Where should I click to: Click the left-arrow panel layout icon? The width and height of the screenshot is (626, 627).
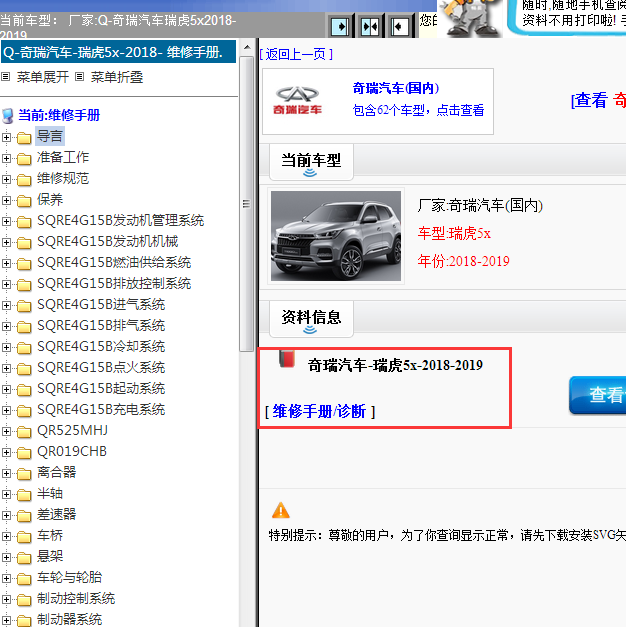tap(399, 27)
